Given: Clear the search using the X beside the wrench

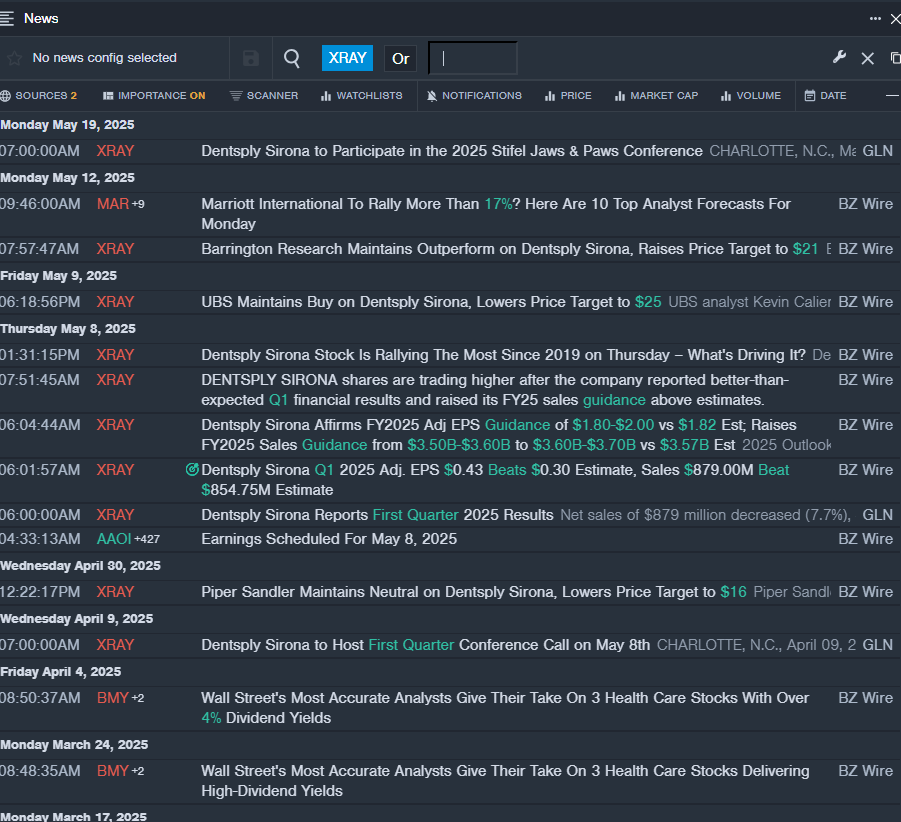Looking at the screenshot, I should (868, 58).
